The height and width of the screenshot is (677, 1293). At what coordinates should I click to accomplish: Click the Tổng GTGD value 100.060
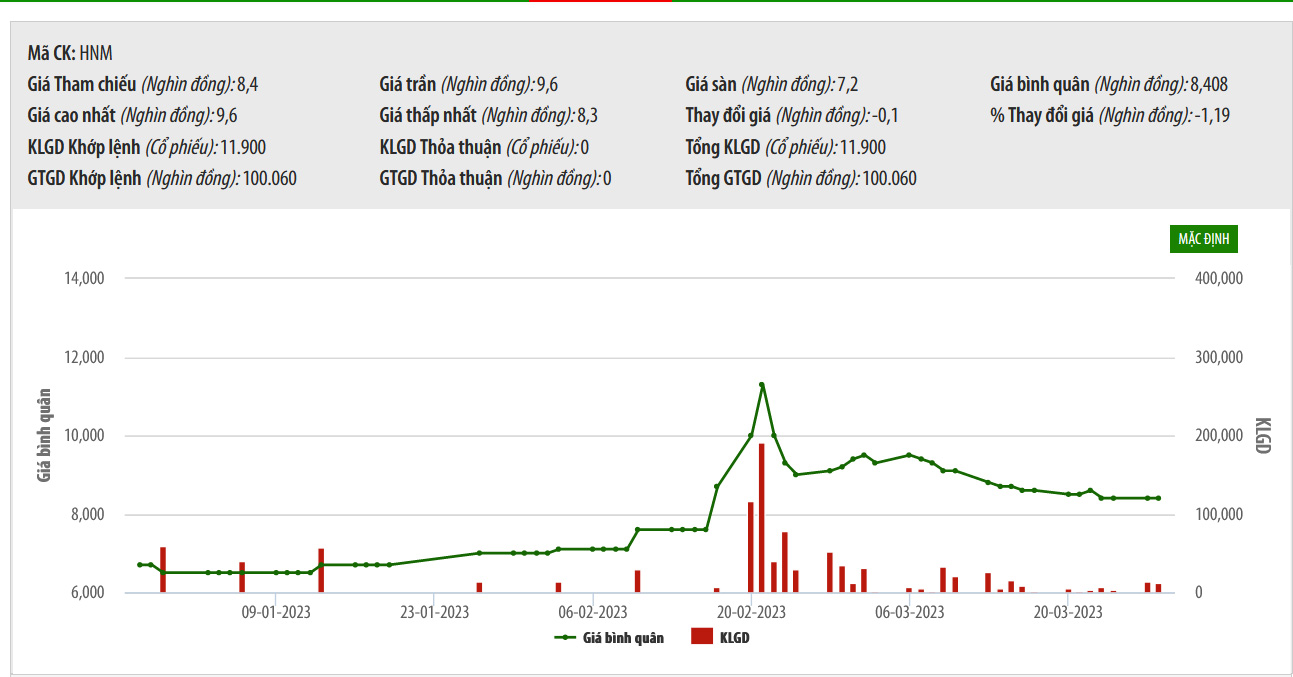[889, 179]
